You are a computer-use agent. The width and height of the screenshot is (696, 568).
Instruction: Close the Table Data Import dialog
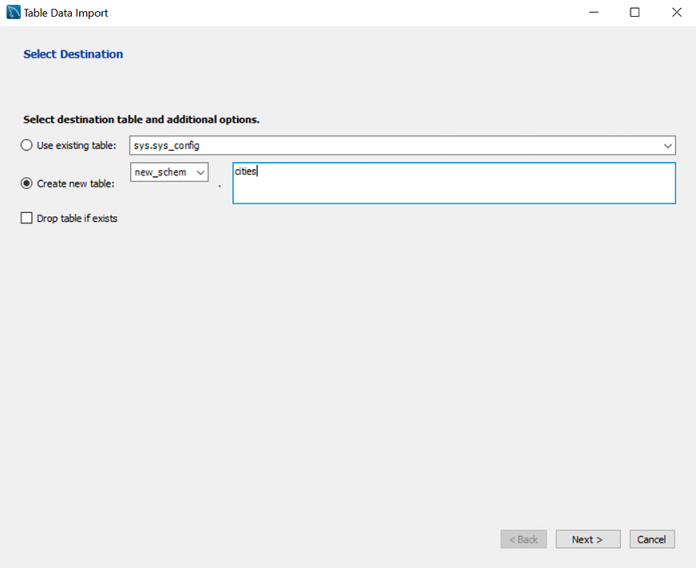[677, 13]
